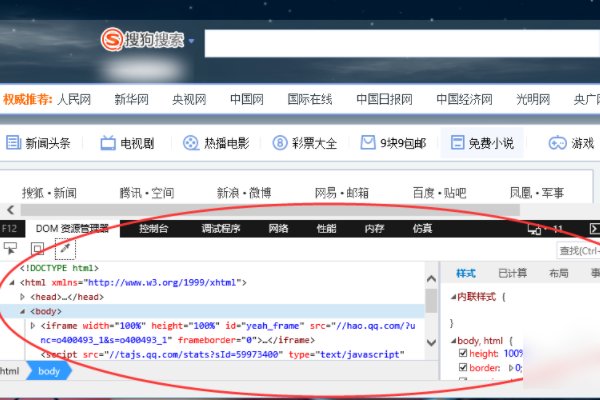This screenshot has width=600, height=400.
Task: Select html in the breadcrumb bar
Action: coord(10,371)
